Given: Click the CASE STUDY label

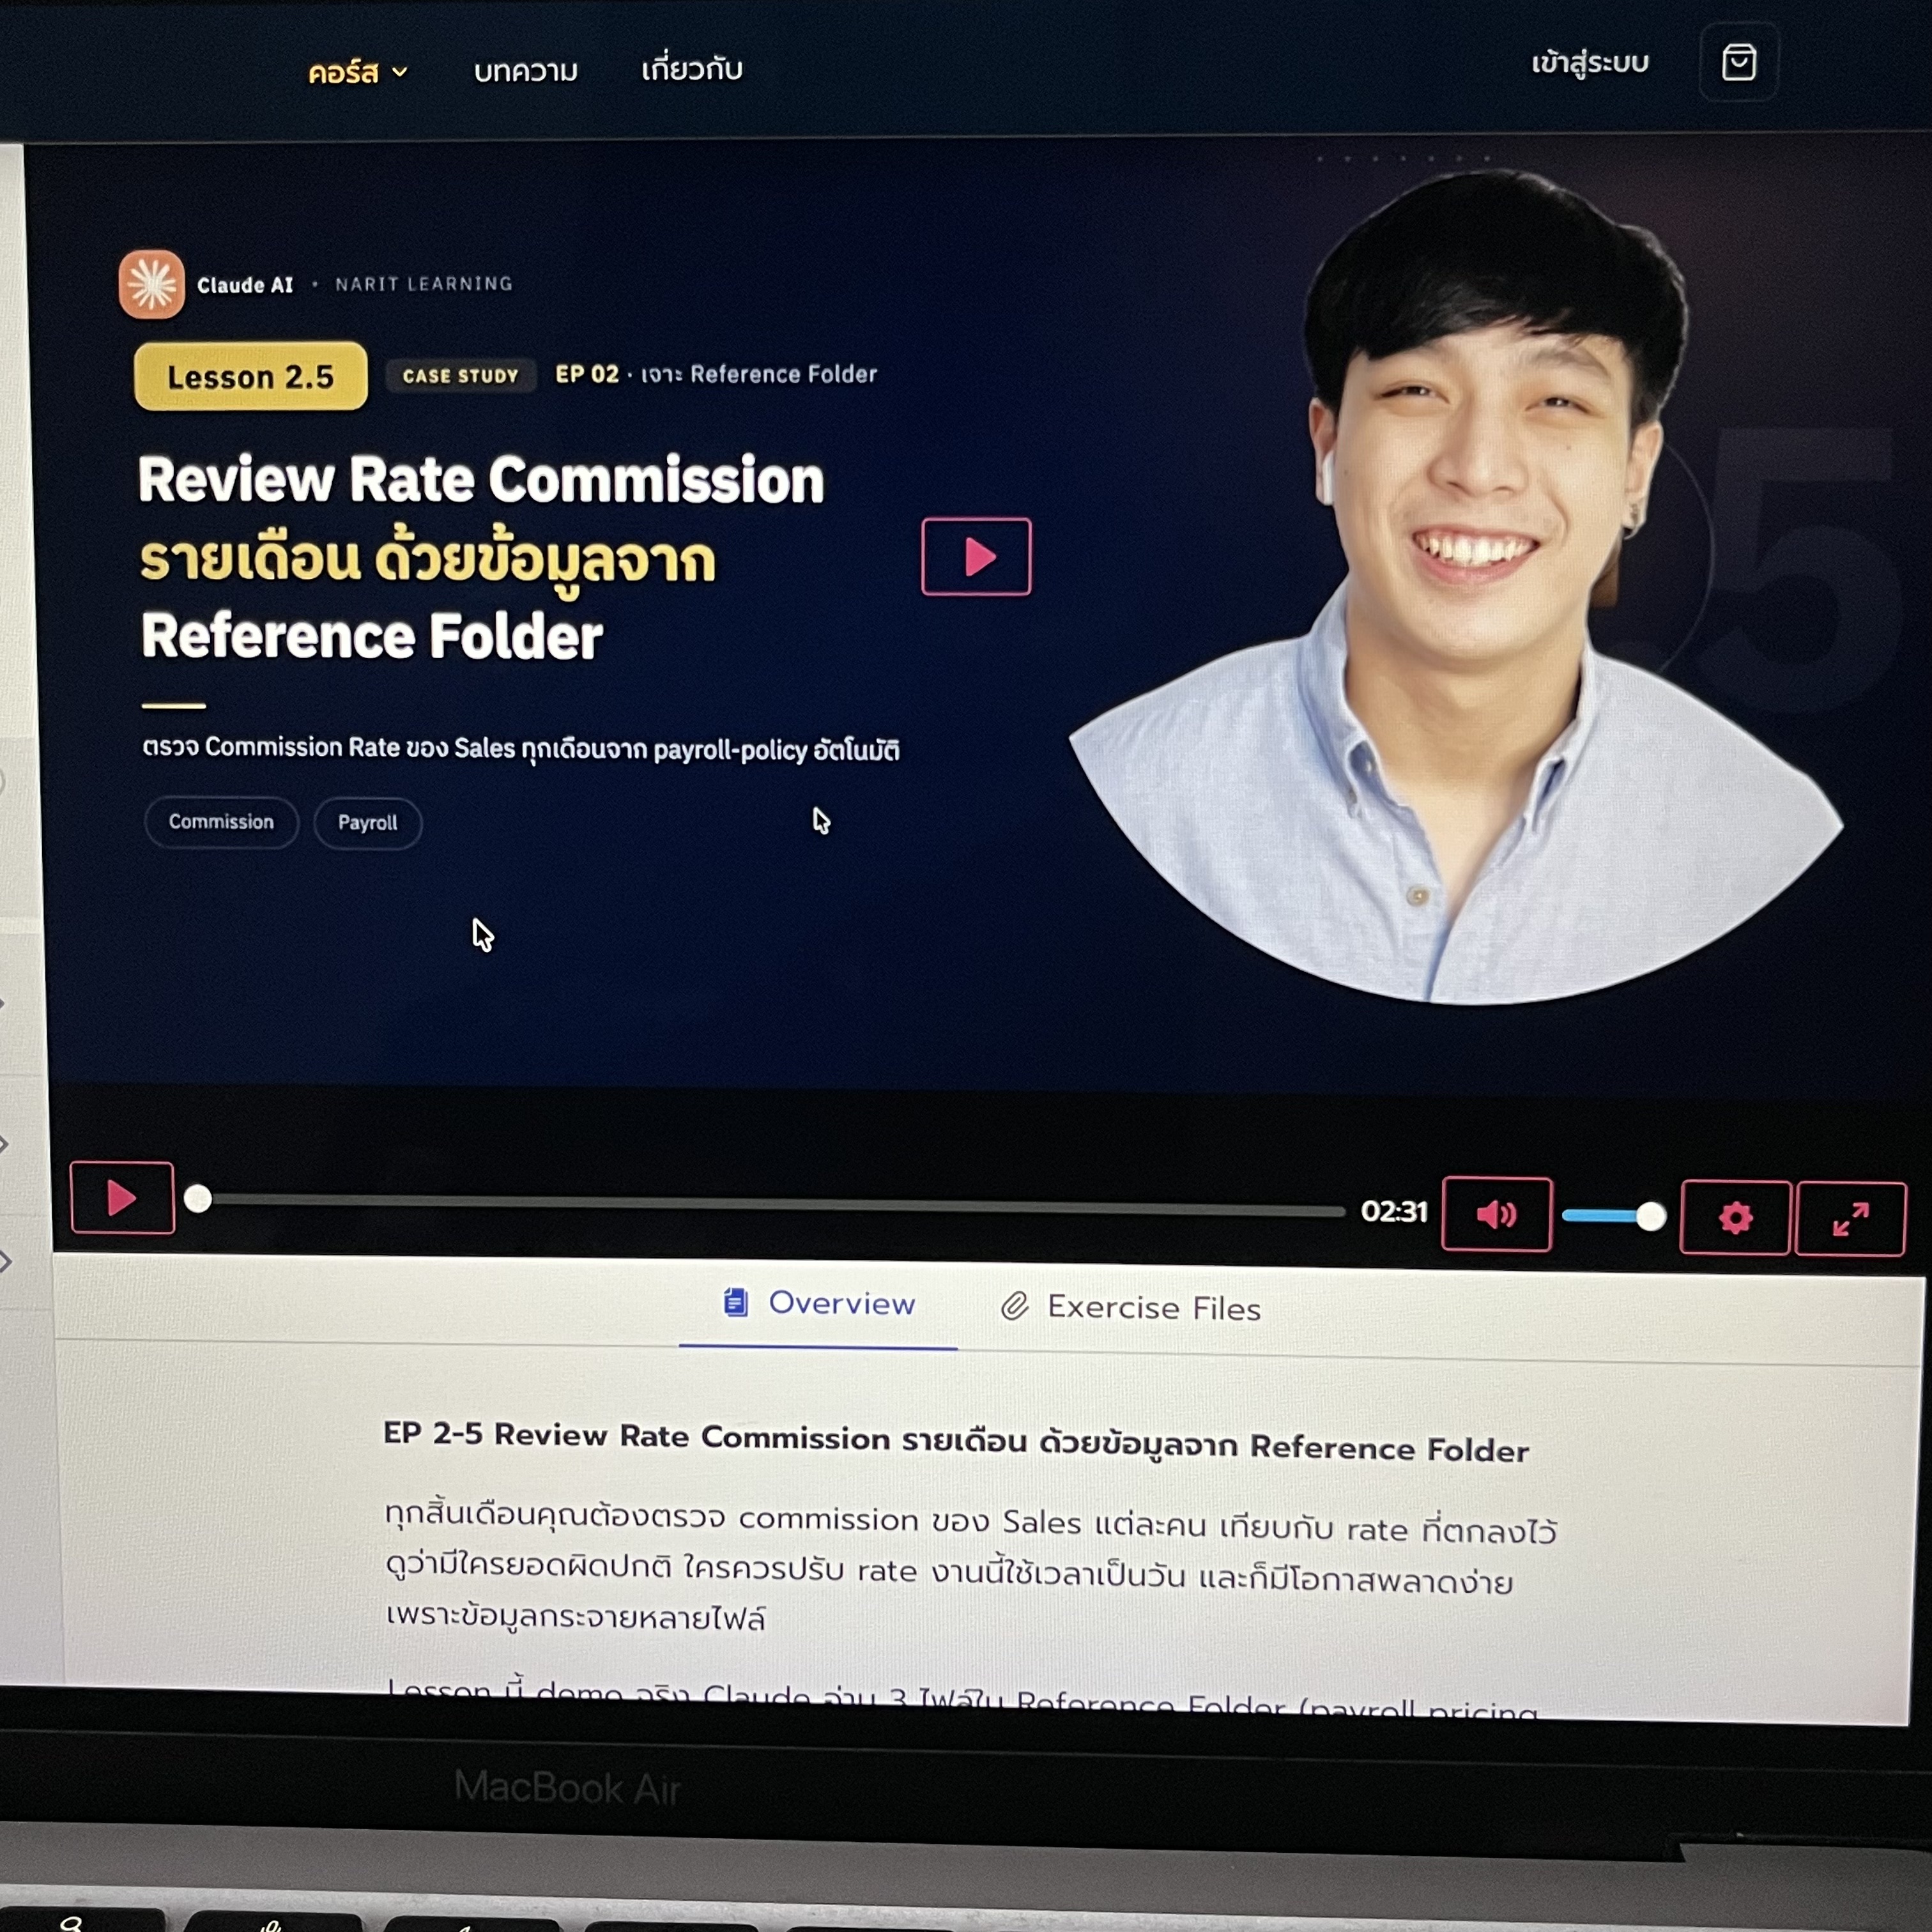Looking at the screenshot, I should pos(460,376).
